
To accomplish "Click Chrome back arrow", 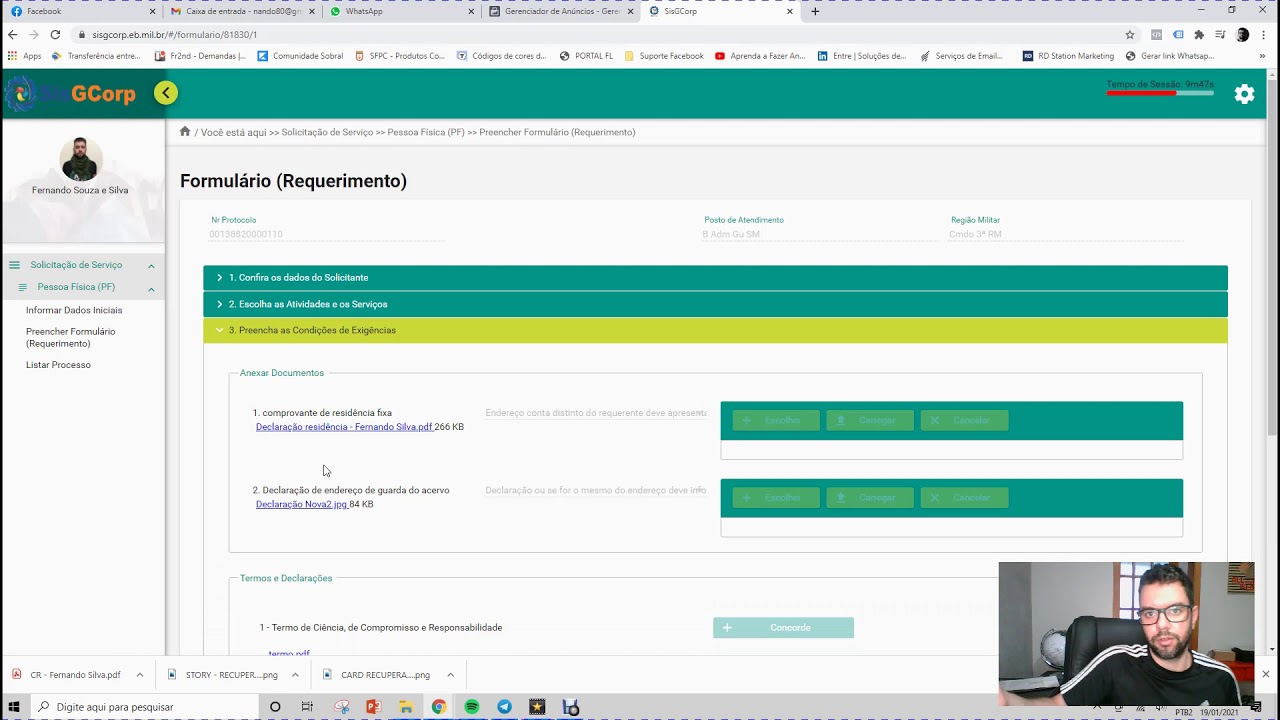I will tap(12, 34).
